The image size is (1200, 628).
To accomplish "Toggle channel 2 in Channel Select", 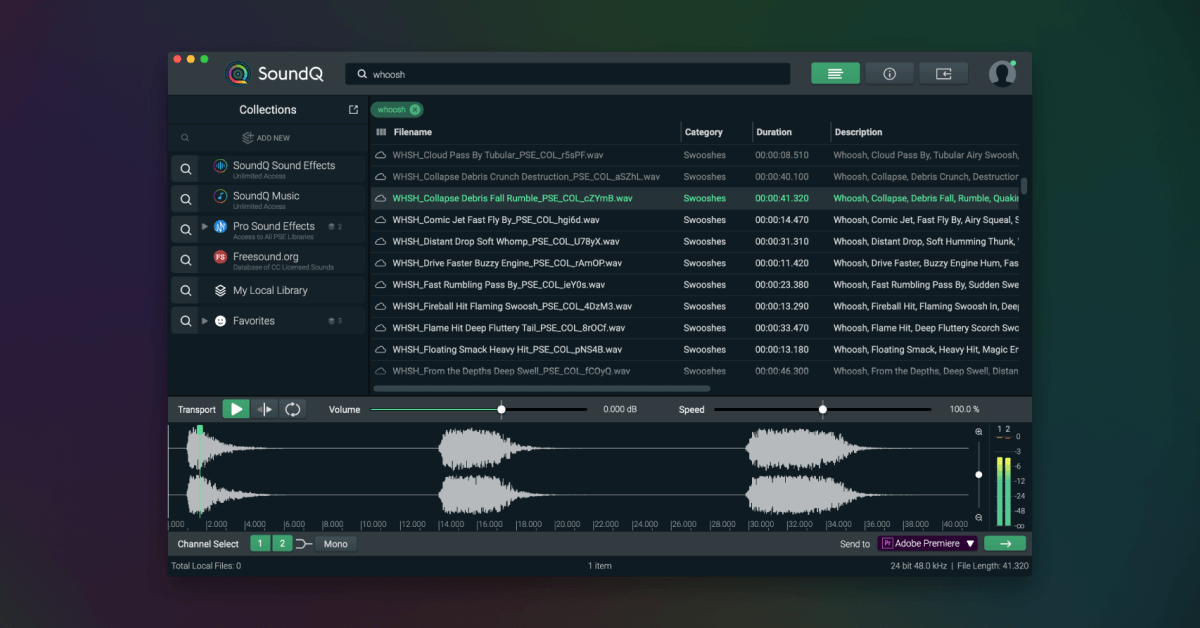I will (281, 543).
